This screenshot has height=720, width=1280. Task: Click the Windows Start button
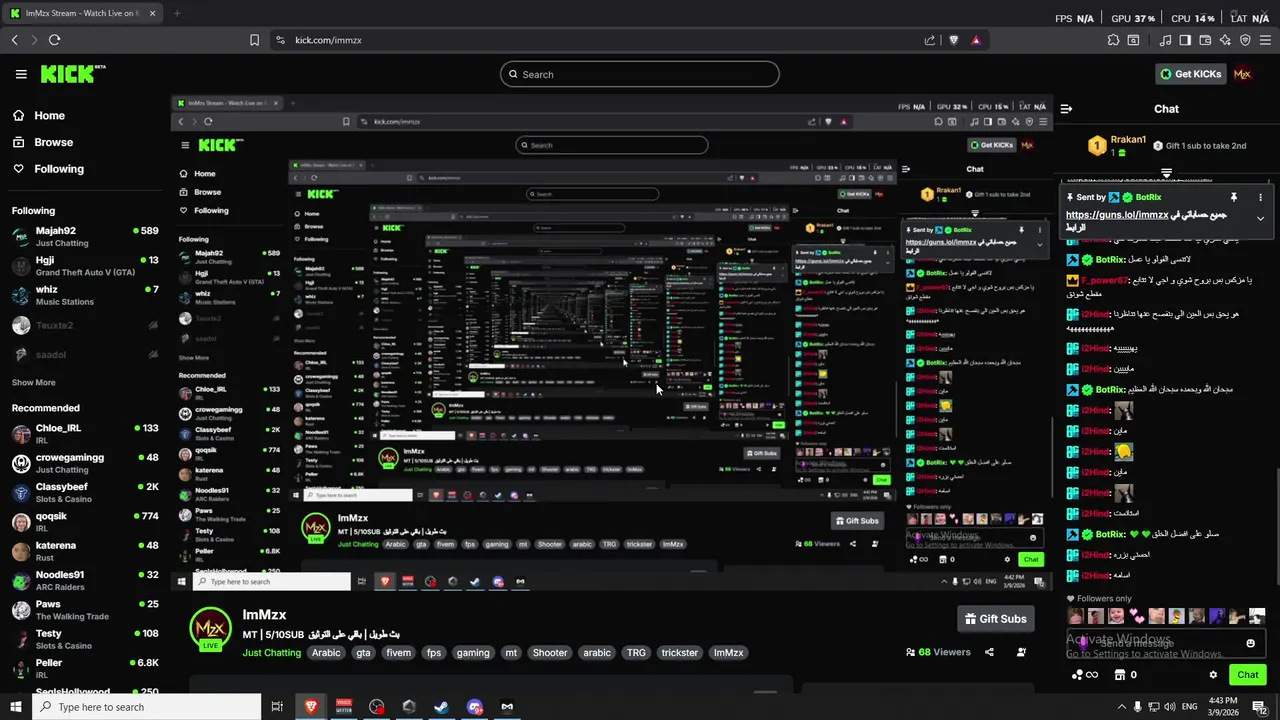(x=16, y=707)
